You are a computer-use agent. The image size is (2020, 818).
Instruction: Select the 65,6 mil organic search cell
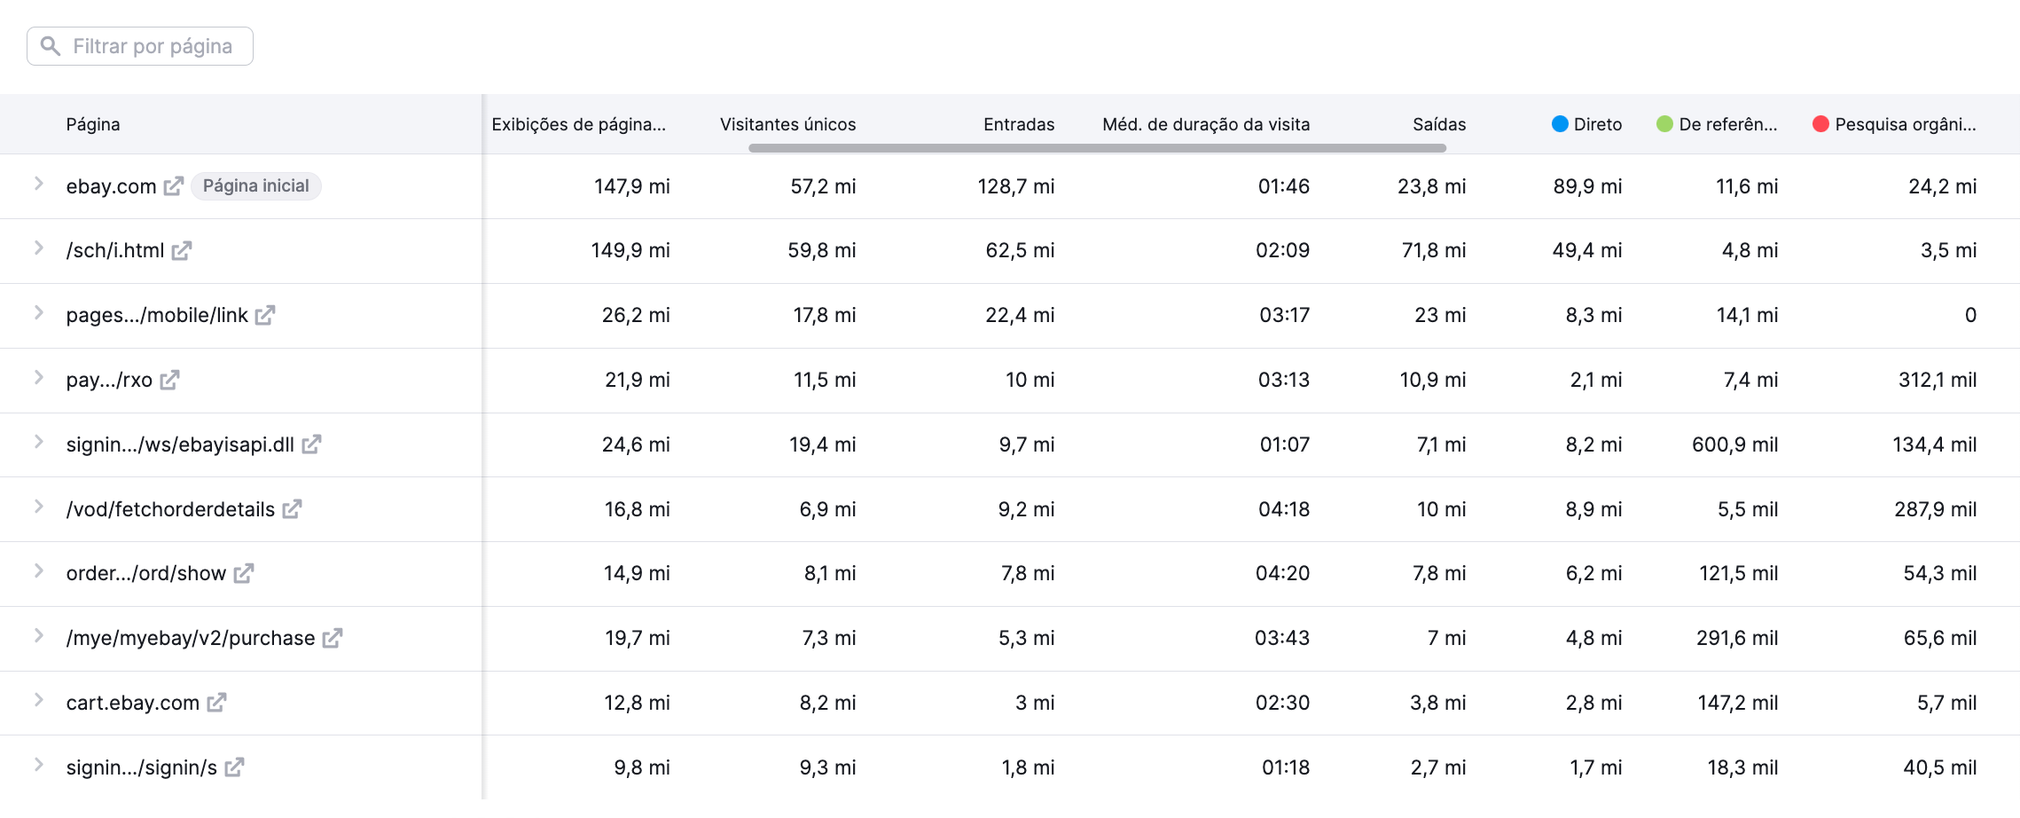coord(1940,638)
